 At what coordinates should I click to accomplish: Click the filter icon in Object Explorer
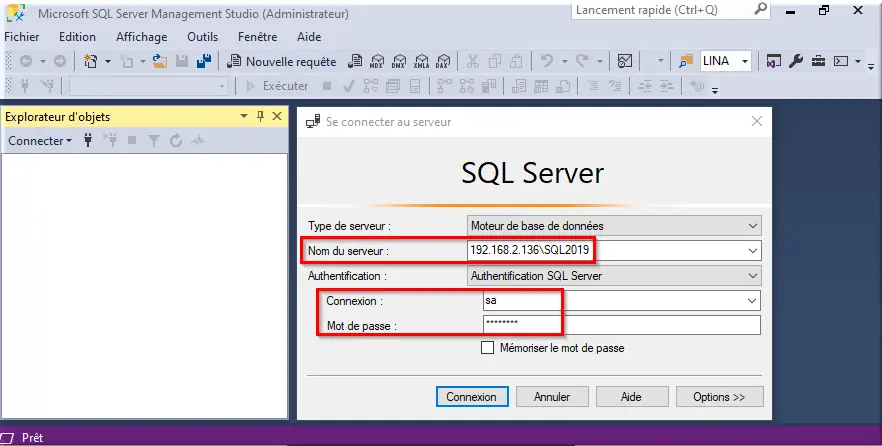[154, 141]
